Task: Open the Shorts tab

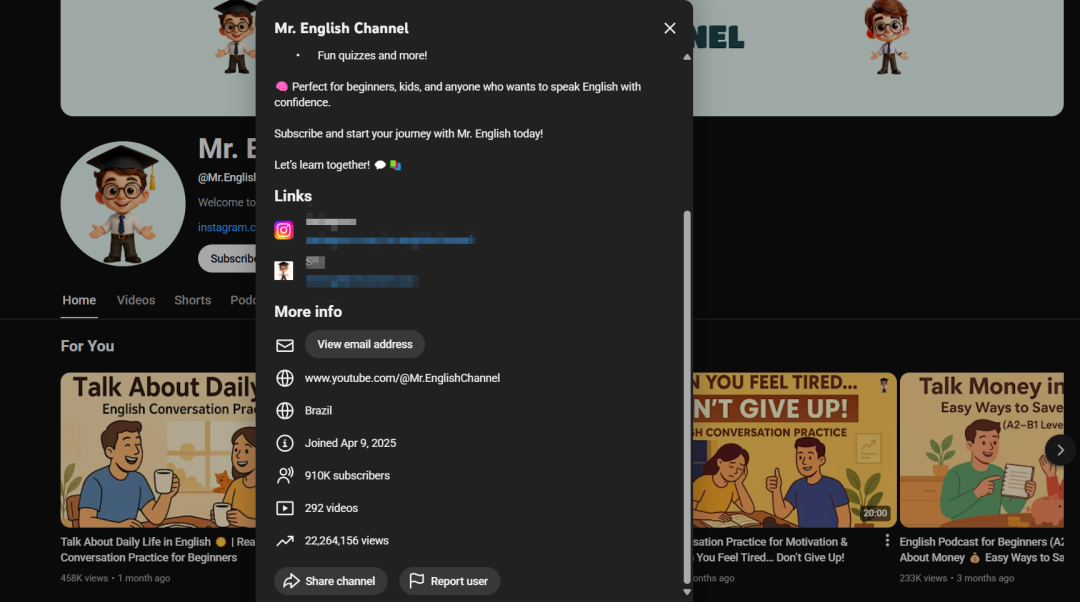Action: pyautogui.click(x=192, y=300)
